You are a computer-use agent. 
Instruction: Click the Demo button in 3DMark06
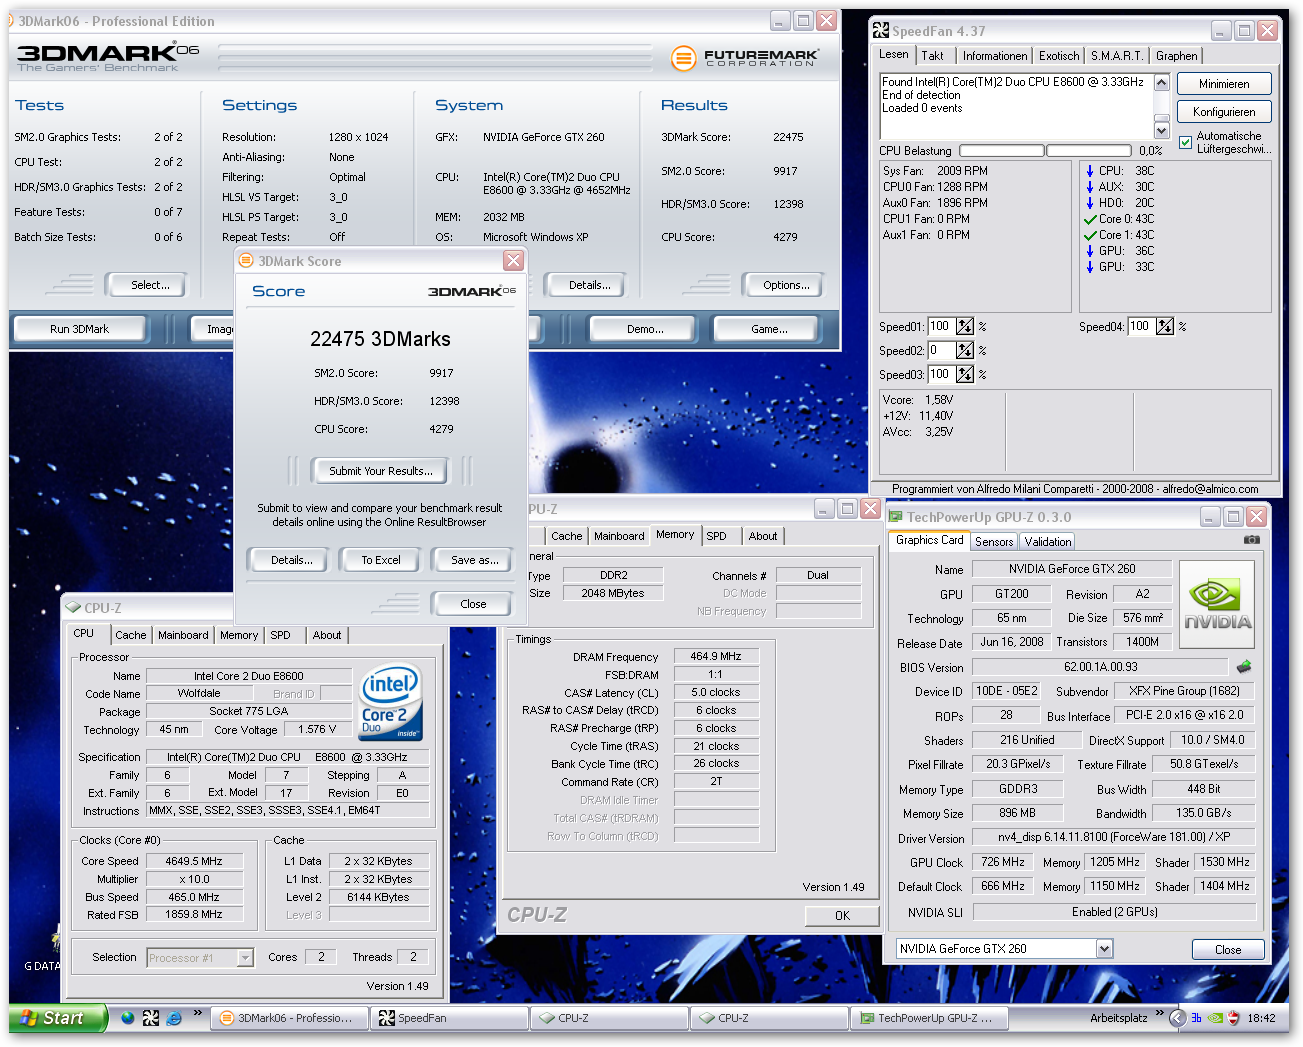pyautogui.click(x=645, y=329)
